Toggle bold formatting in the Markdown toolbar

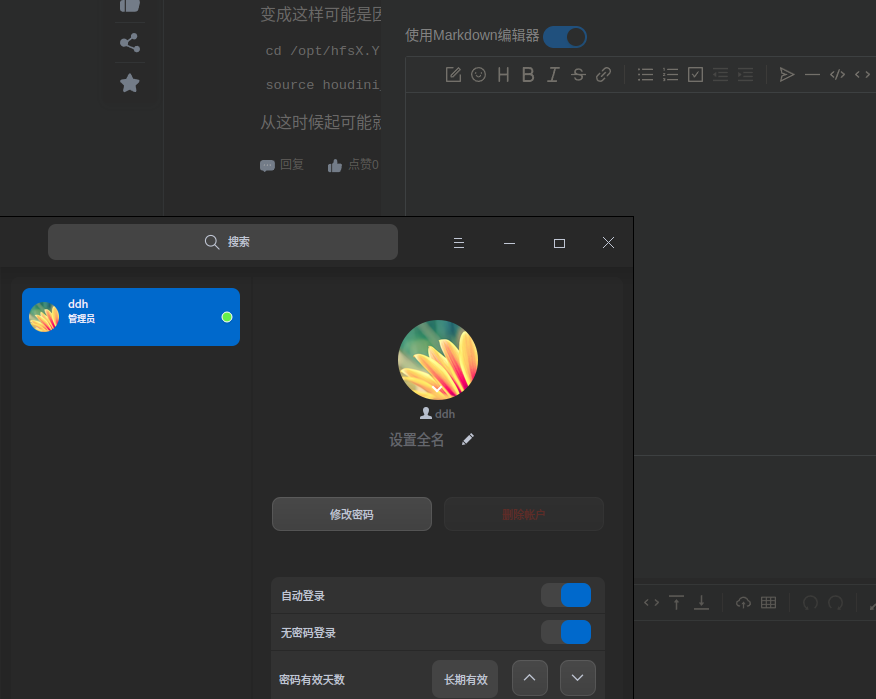tap(528, 74)
